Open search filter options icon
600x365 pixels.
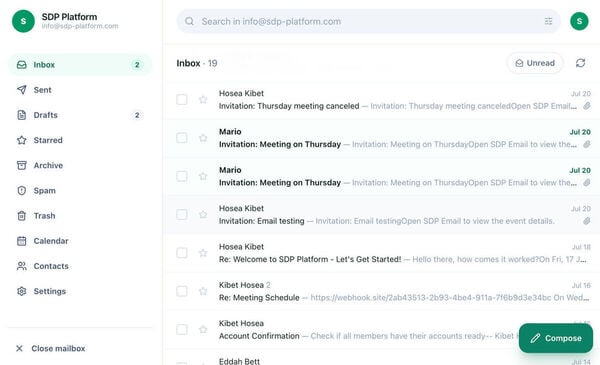click(x=548, y=21)
